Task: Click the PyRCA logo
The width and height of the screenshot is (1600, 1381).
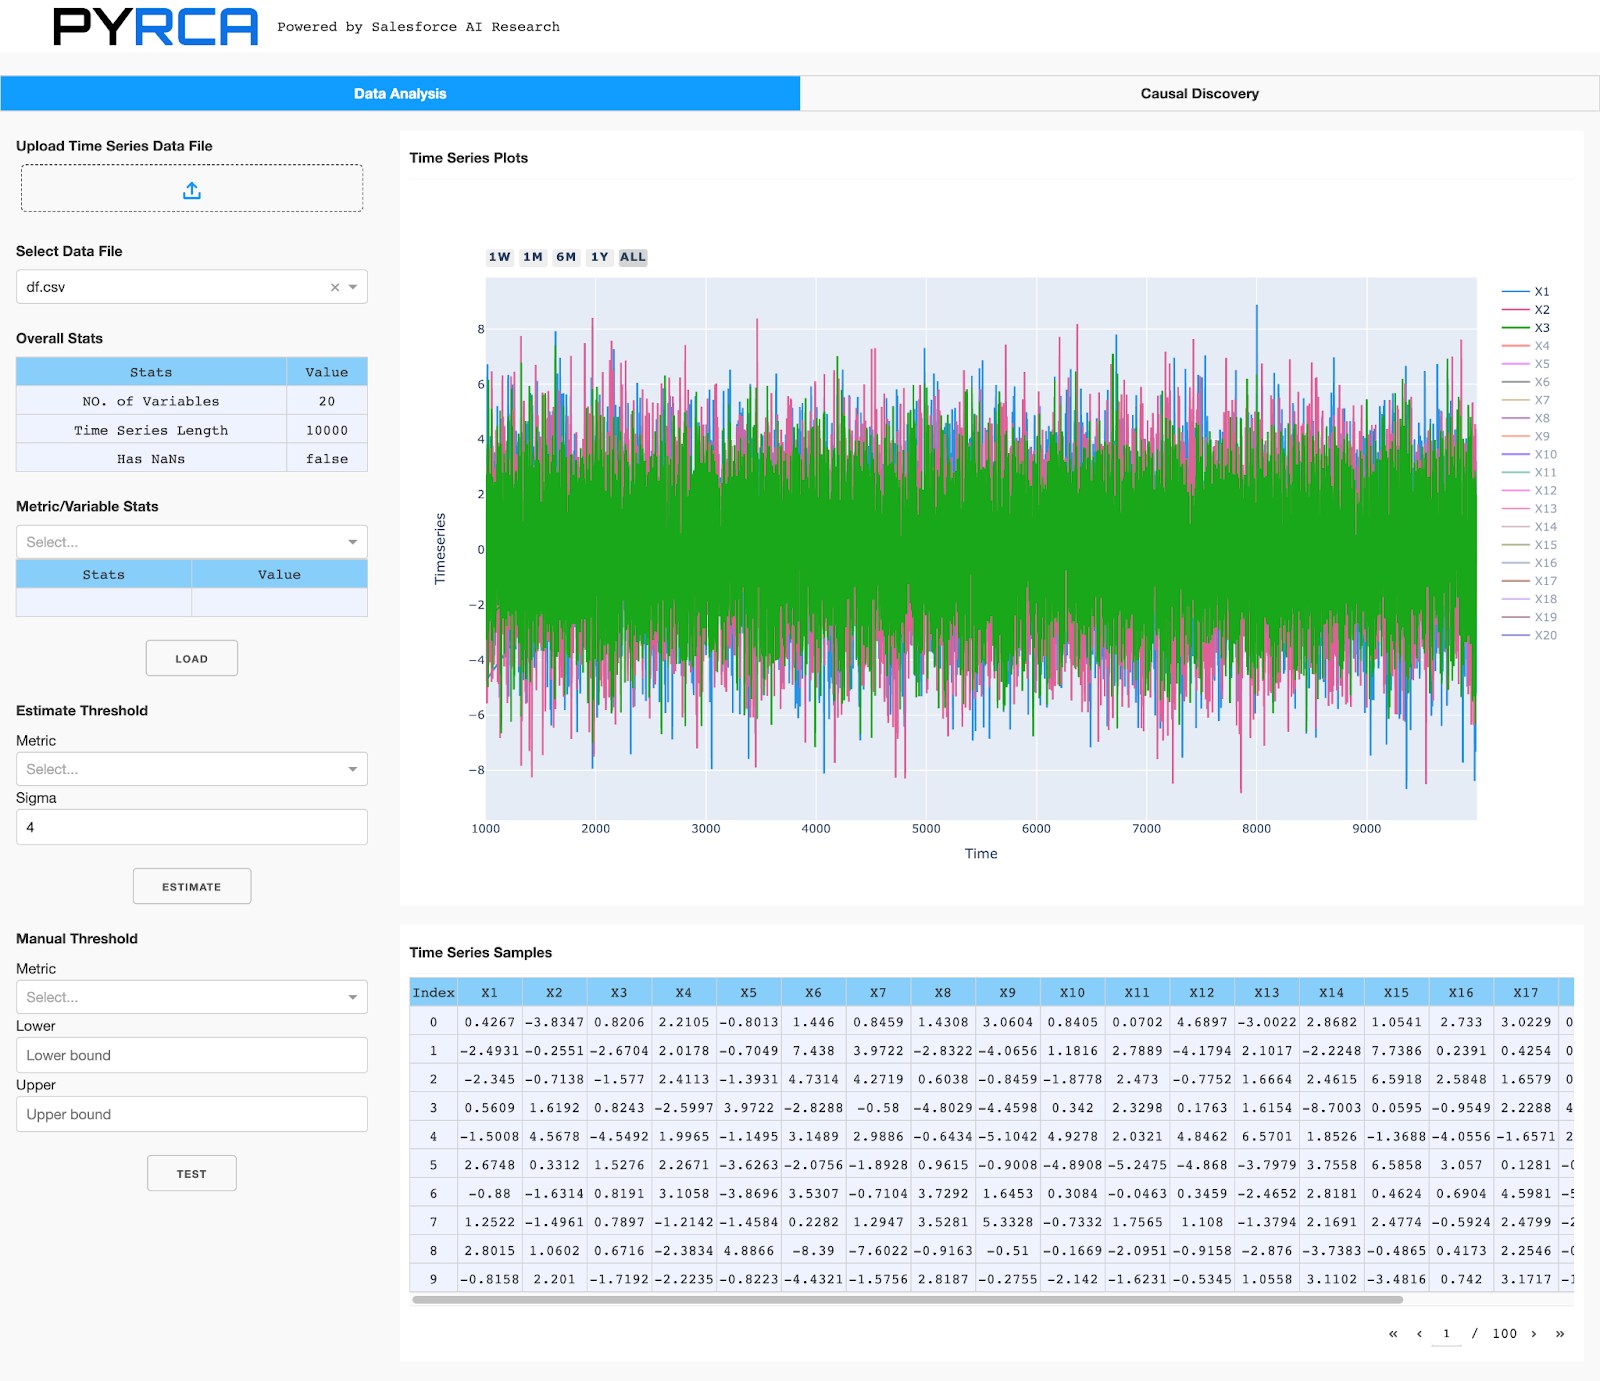Action: (x=156, y=27)
